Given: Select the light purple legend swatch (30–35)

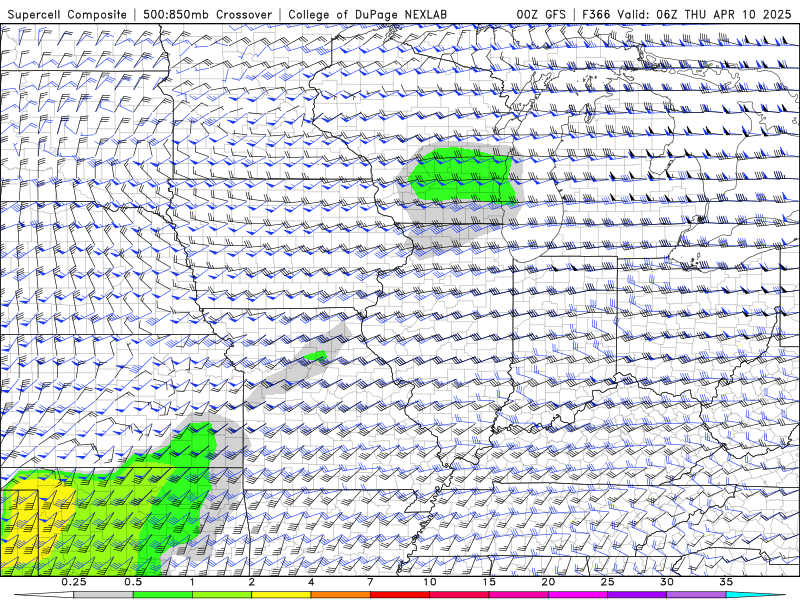Looking at the screenshot, I should (696, 595).
